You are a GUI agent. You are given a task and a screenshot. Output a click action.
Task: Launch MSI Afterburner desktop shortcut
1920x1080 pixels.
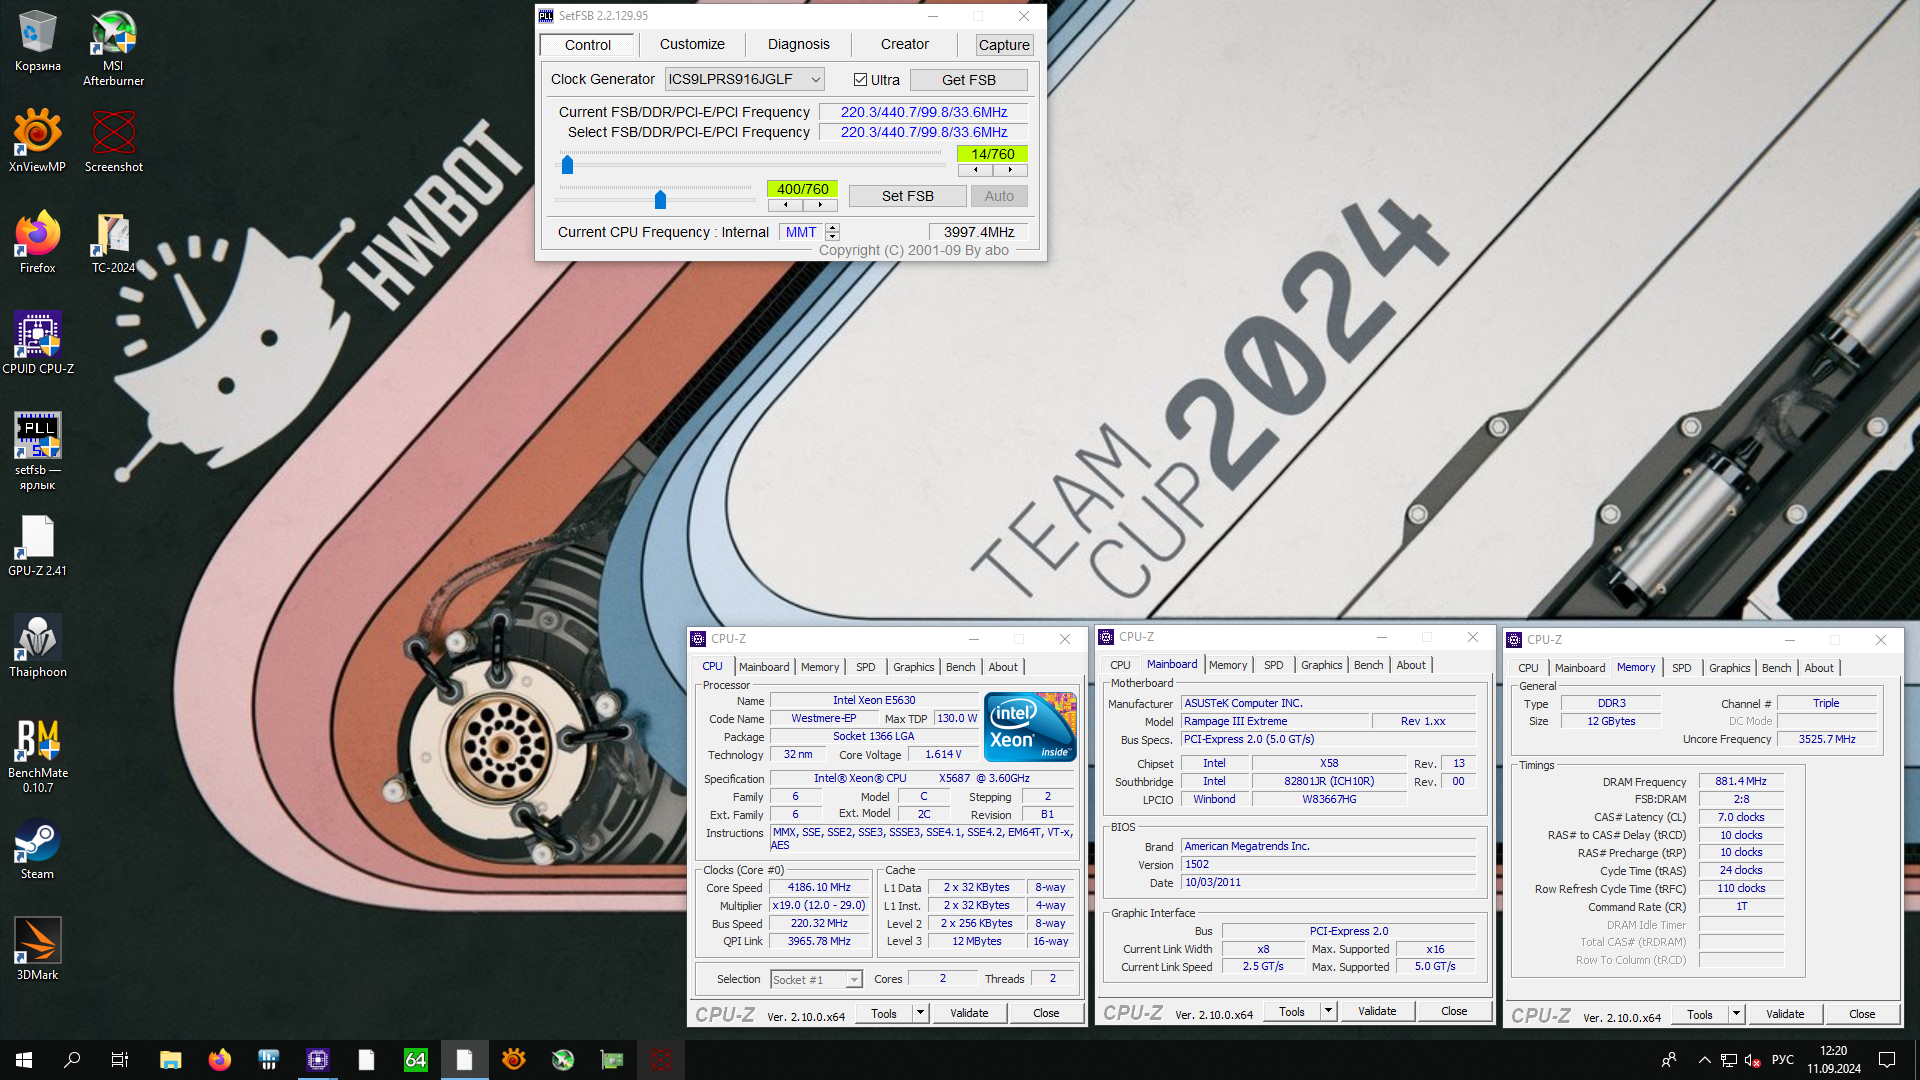[113, 48]
